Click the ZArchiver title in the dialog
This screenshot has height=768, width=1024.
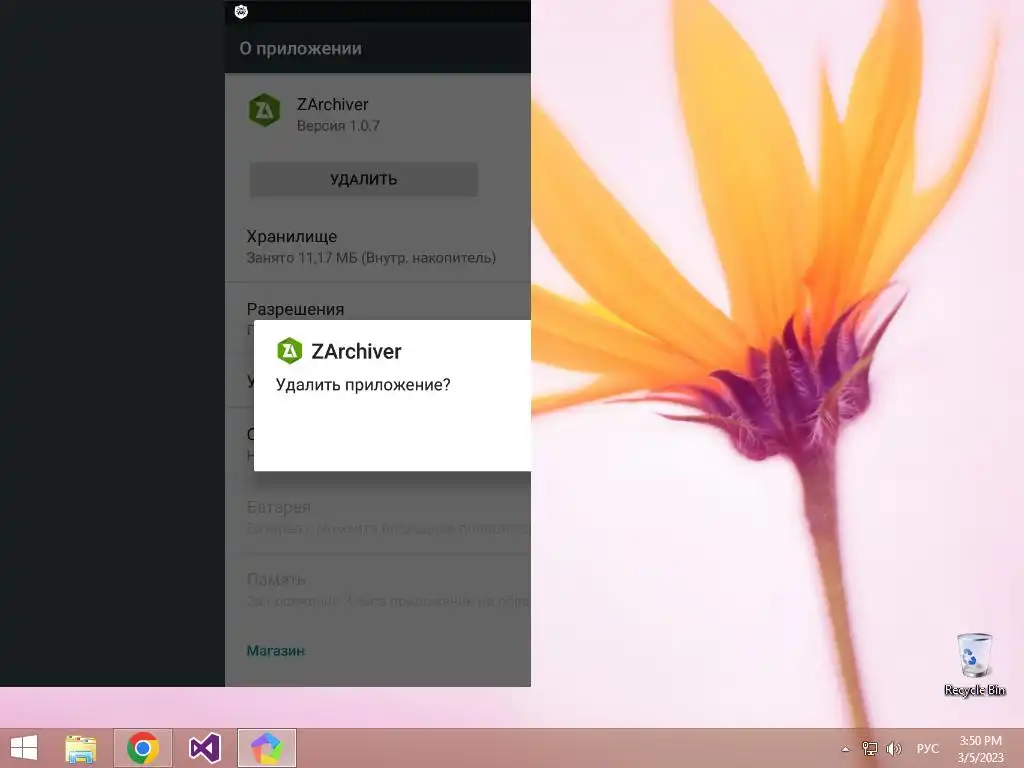(357, 351)
